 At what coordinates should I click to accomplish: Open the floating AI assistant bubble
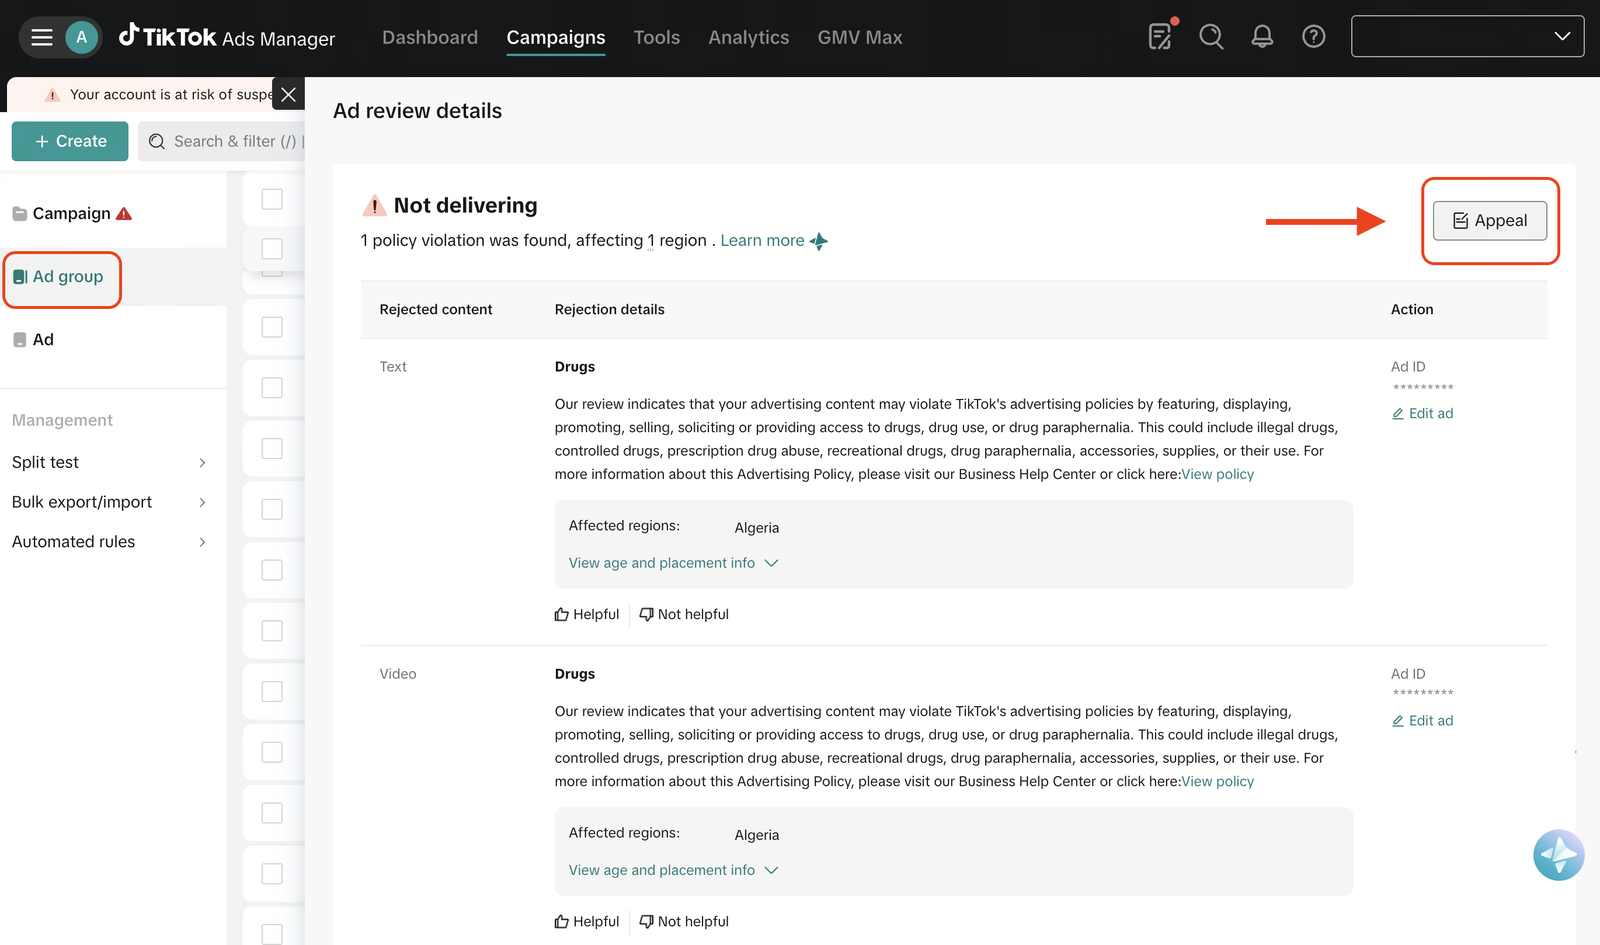1558,855
